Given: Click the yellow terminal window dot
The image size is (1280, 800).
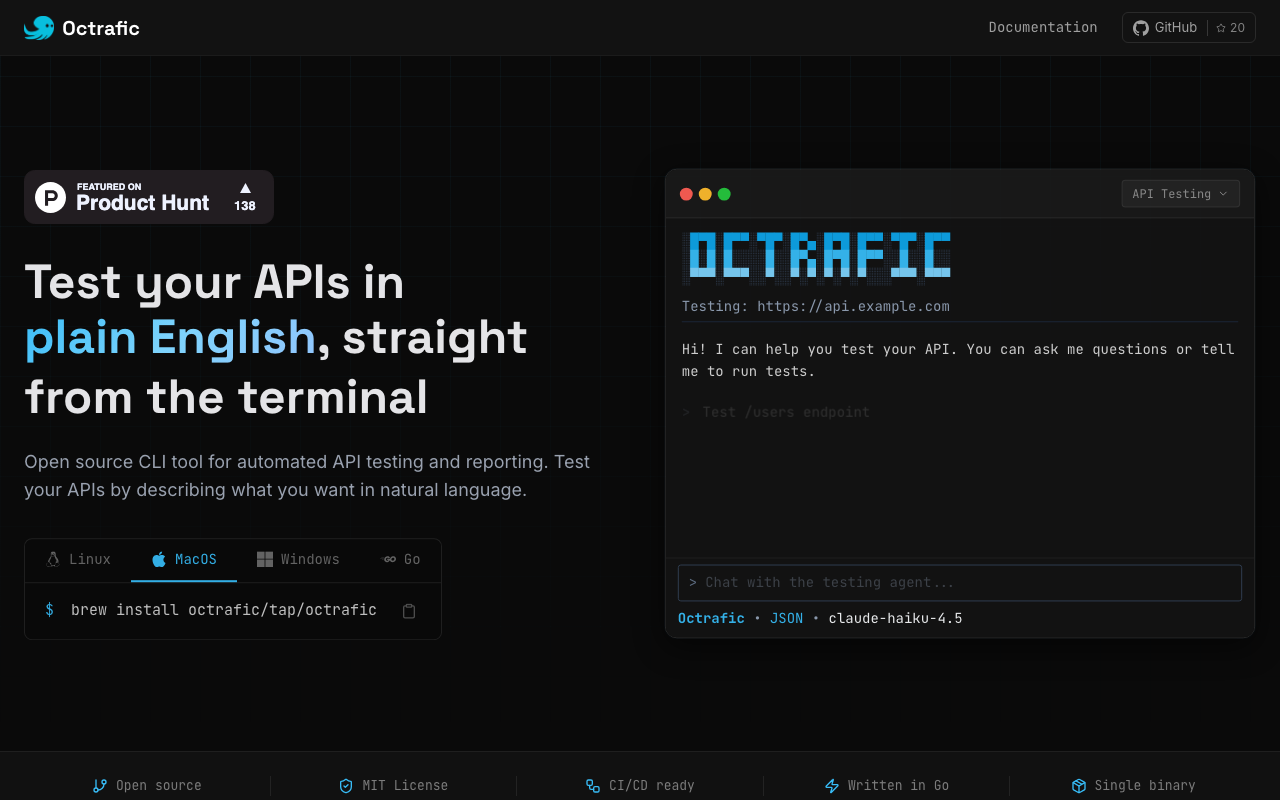Looking at the screenshot, I should (705, 194).
